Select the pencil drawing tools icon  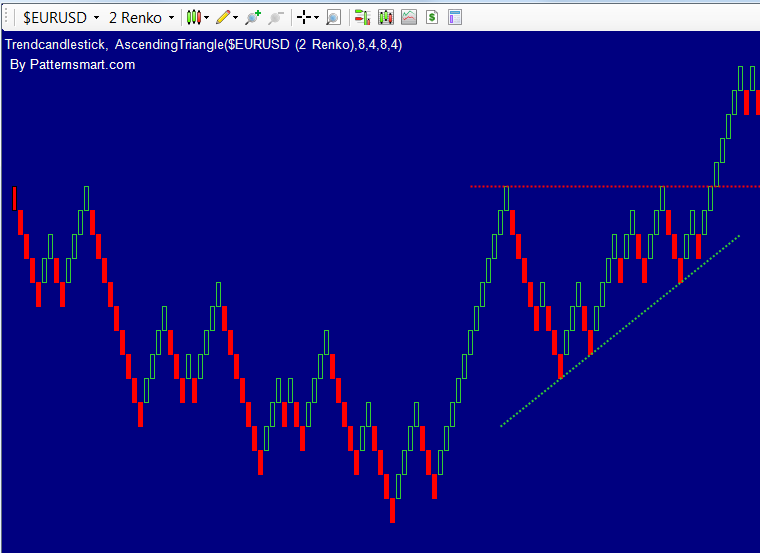(223, 17)
